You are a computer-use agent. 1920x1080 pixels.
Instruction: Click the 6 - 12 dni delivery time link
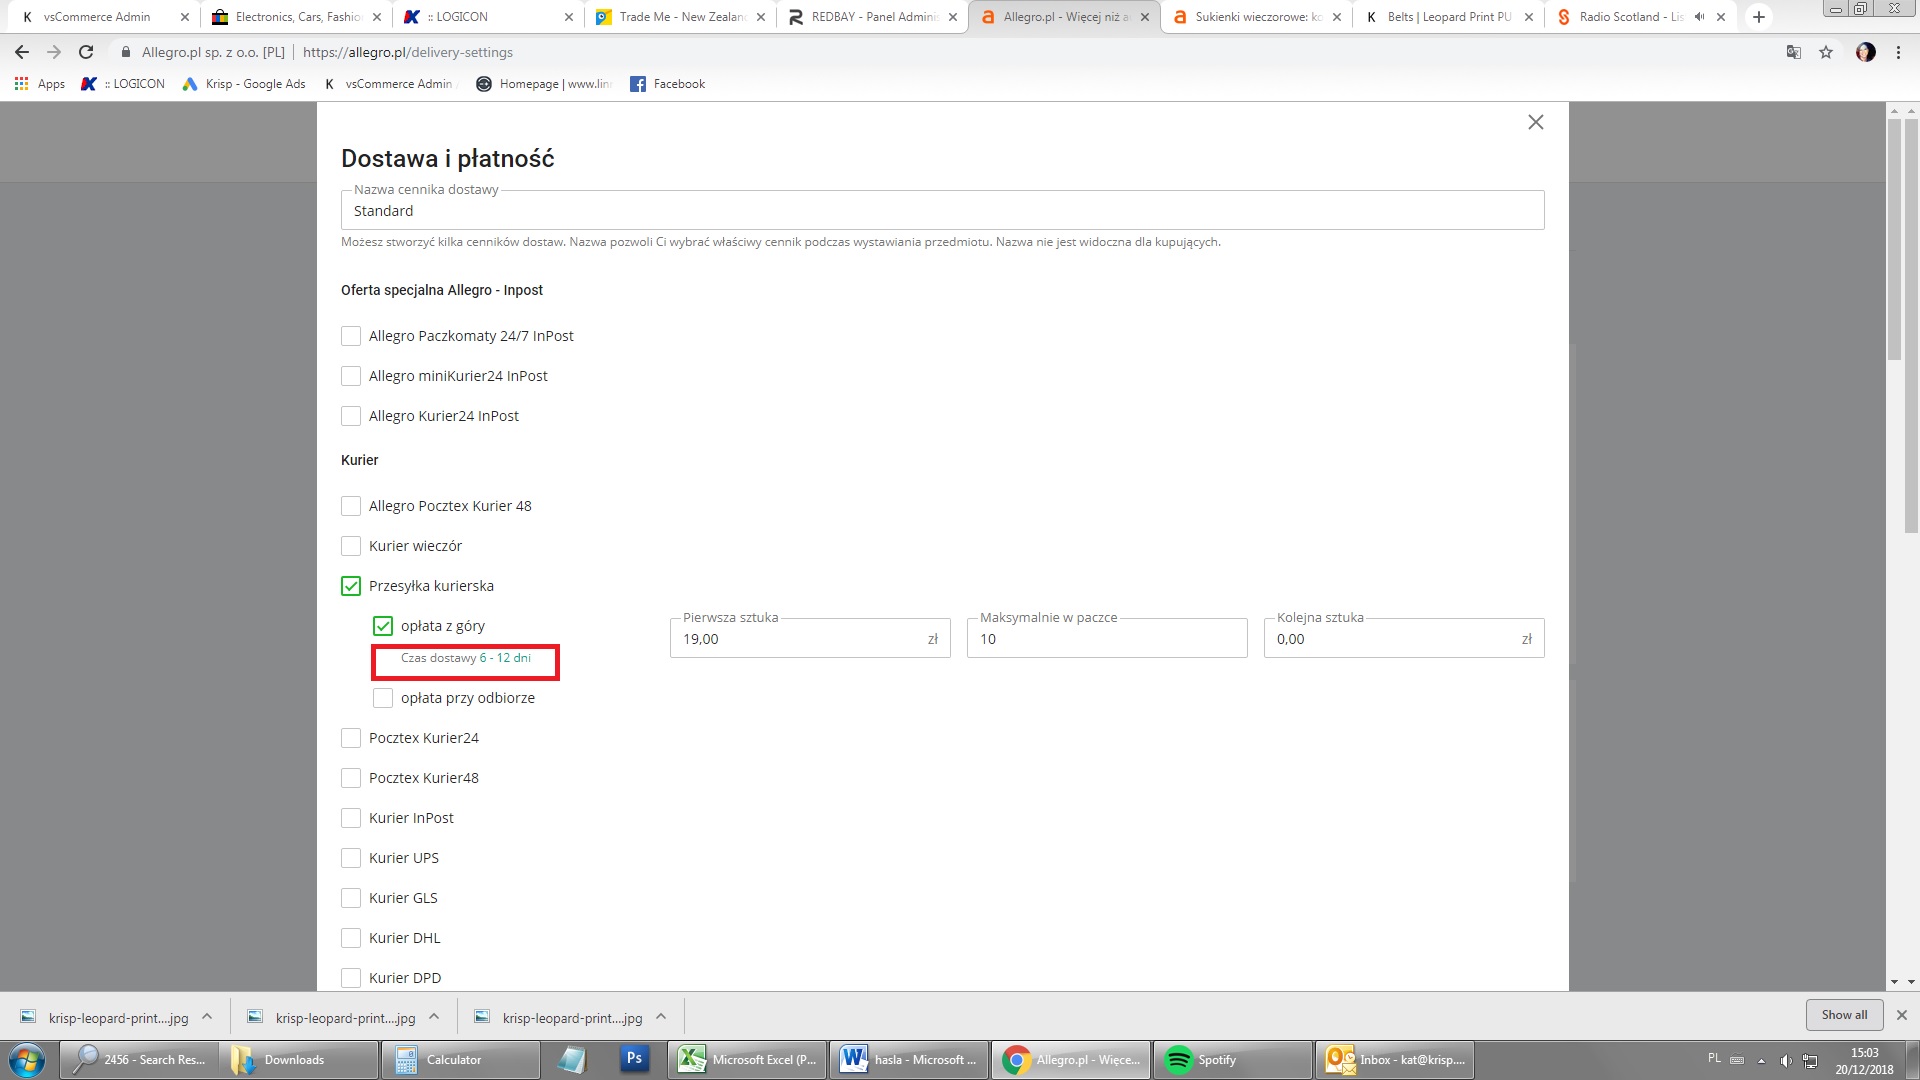point(505,658)
